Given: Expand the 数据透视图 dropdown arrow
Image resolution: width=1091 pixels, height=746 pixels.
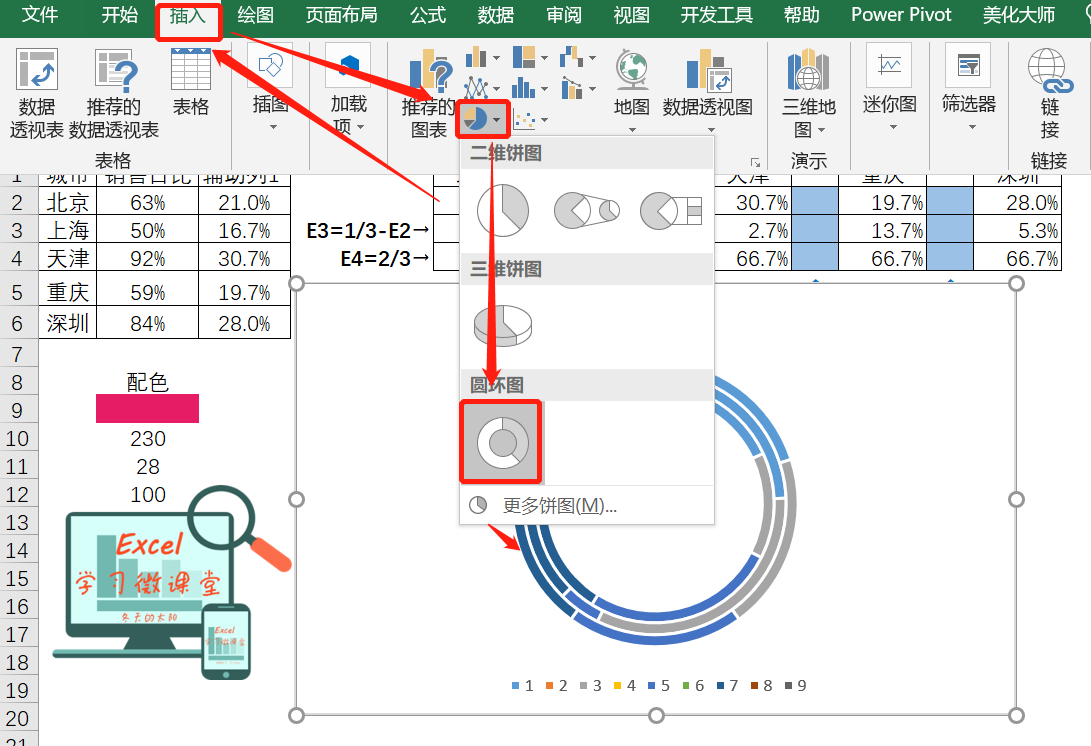Looking at the screenshot, I should pos(711,130).
